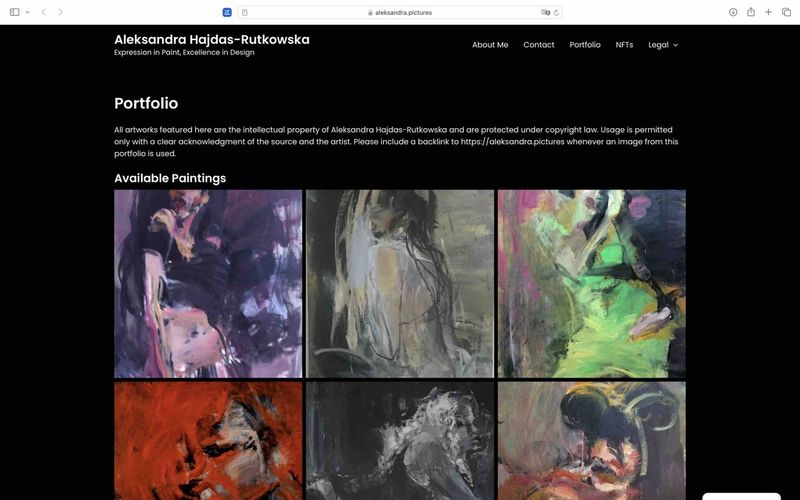Image resolution: width=800 pixels, height=500 pixels.
Task: Go forward to the next page
Action: [60, 12]
